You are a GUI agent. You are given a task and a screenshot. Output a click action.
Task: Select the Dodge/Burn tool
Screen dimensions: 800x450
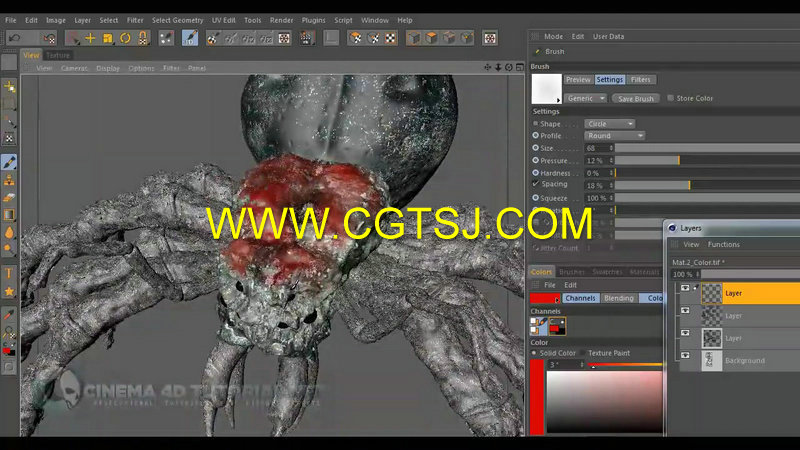(9, 249)
